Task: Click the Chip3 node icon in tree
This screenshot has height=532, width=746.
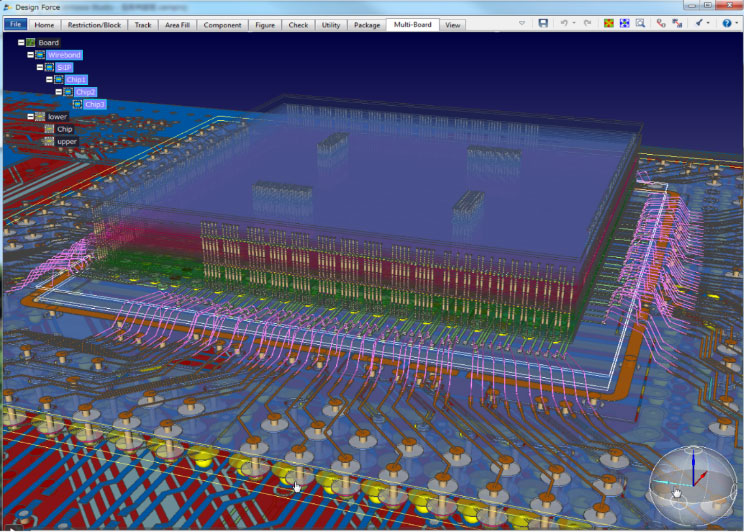Action: [x=77, y=104]
